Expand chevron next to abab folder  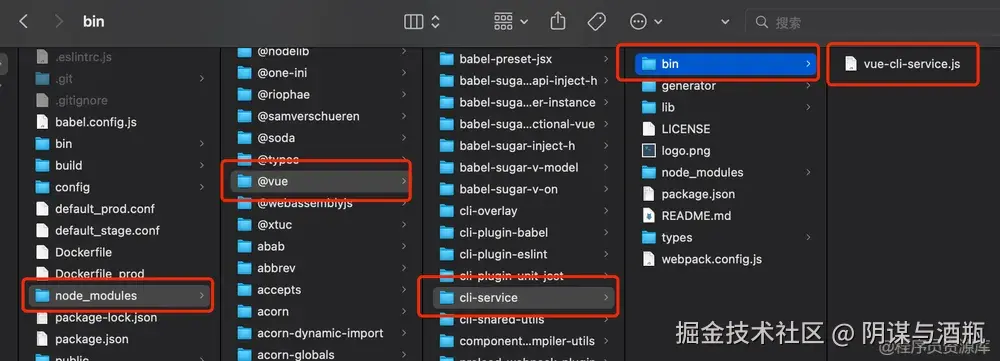(x=404, y=246)
